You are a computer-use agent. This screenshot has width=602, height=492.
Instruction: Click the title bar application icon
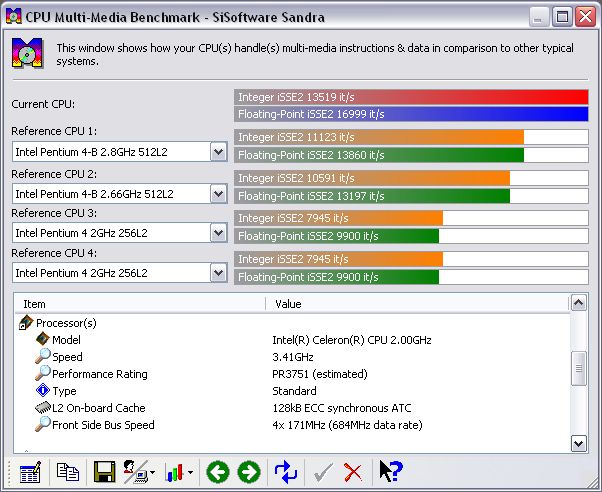click(x=13, y=17)
